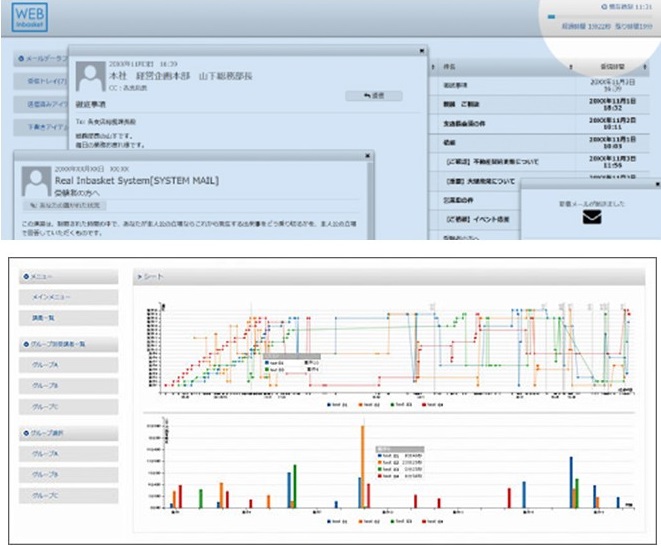
Task: Toggle orange test 02 legend in line chart
Action: point(369,405)
